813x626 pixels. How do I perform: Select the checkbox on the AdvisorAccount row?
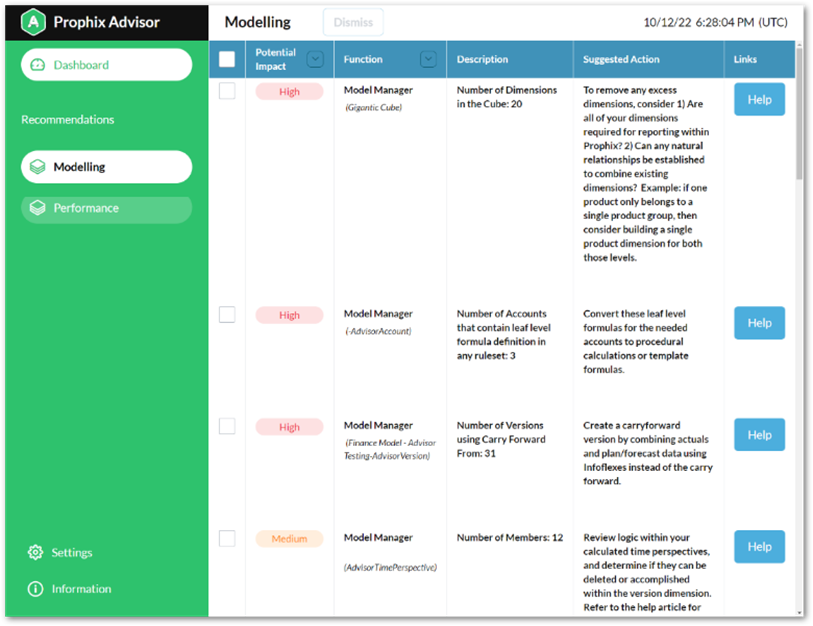(227, 314)
